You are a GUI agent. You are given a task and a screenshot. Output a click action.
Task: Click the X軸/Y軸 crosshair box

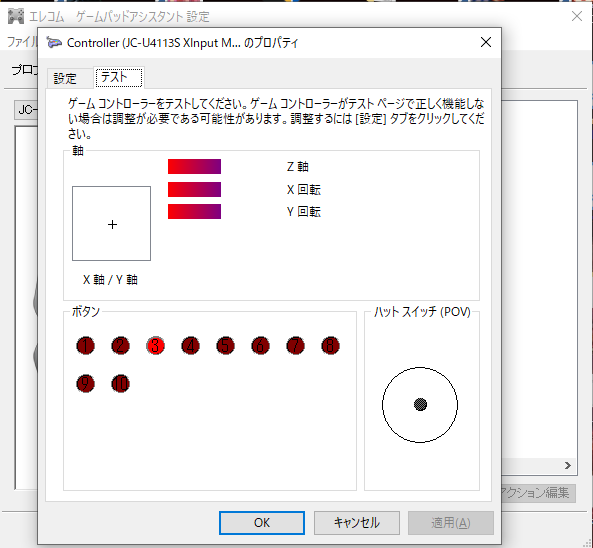click(112, 224)
